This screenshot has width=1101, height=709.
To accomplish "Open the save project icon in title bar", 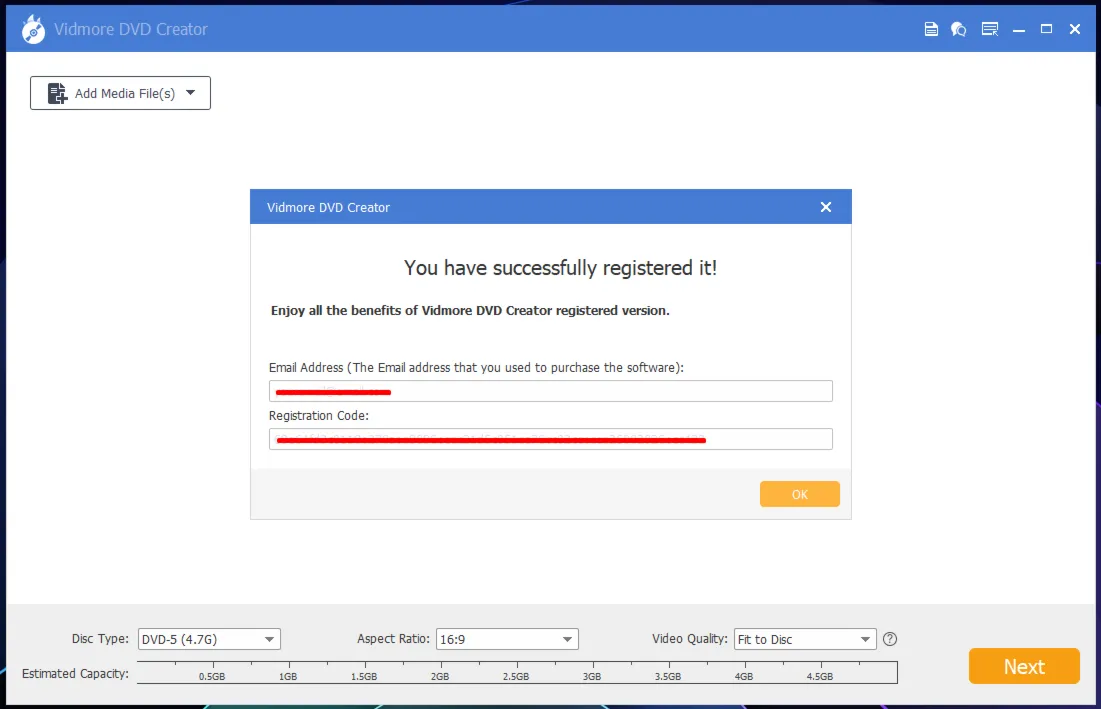I will (931, 29).
